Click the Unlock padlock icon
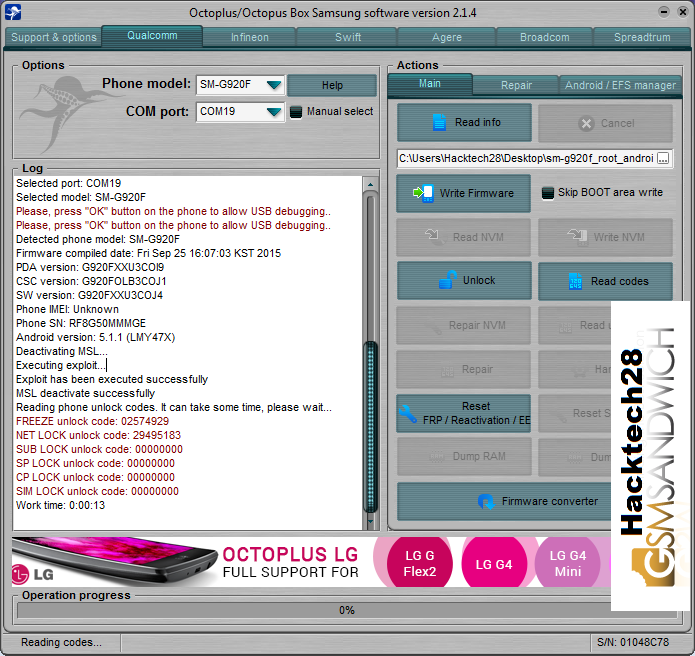Screen dimensions: 695x656 point(448,280)
